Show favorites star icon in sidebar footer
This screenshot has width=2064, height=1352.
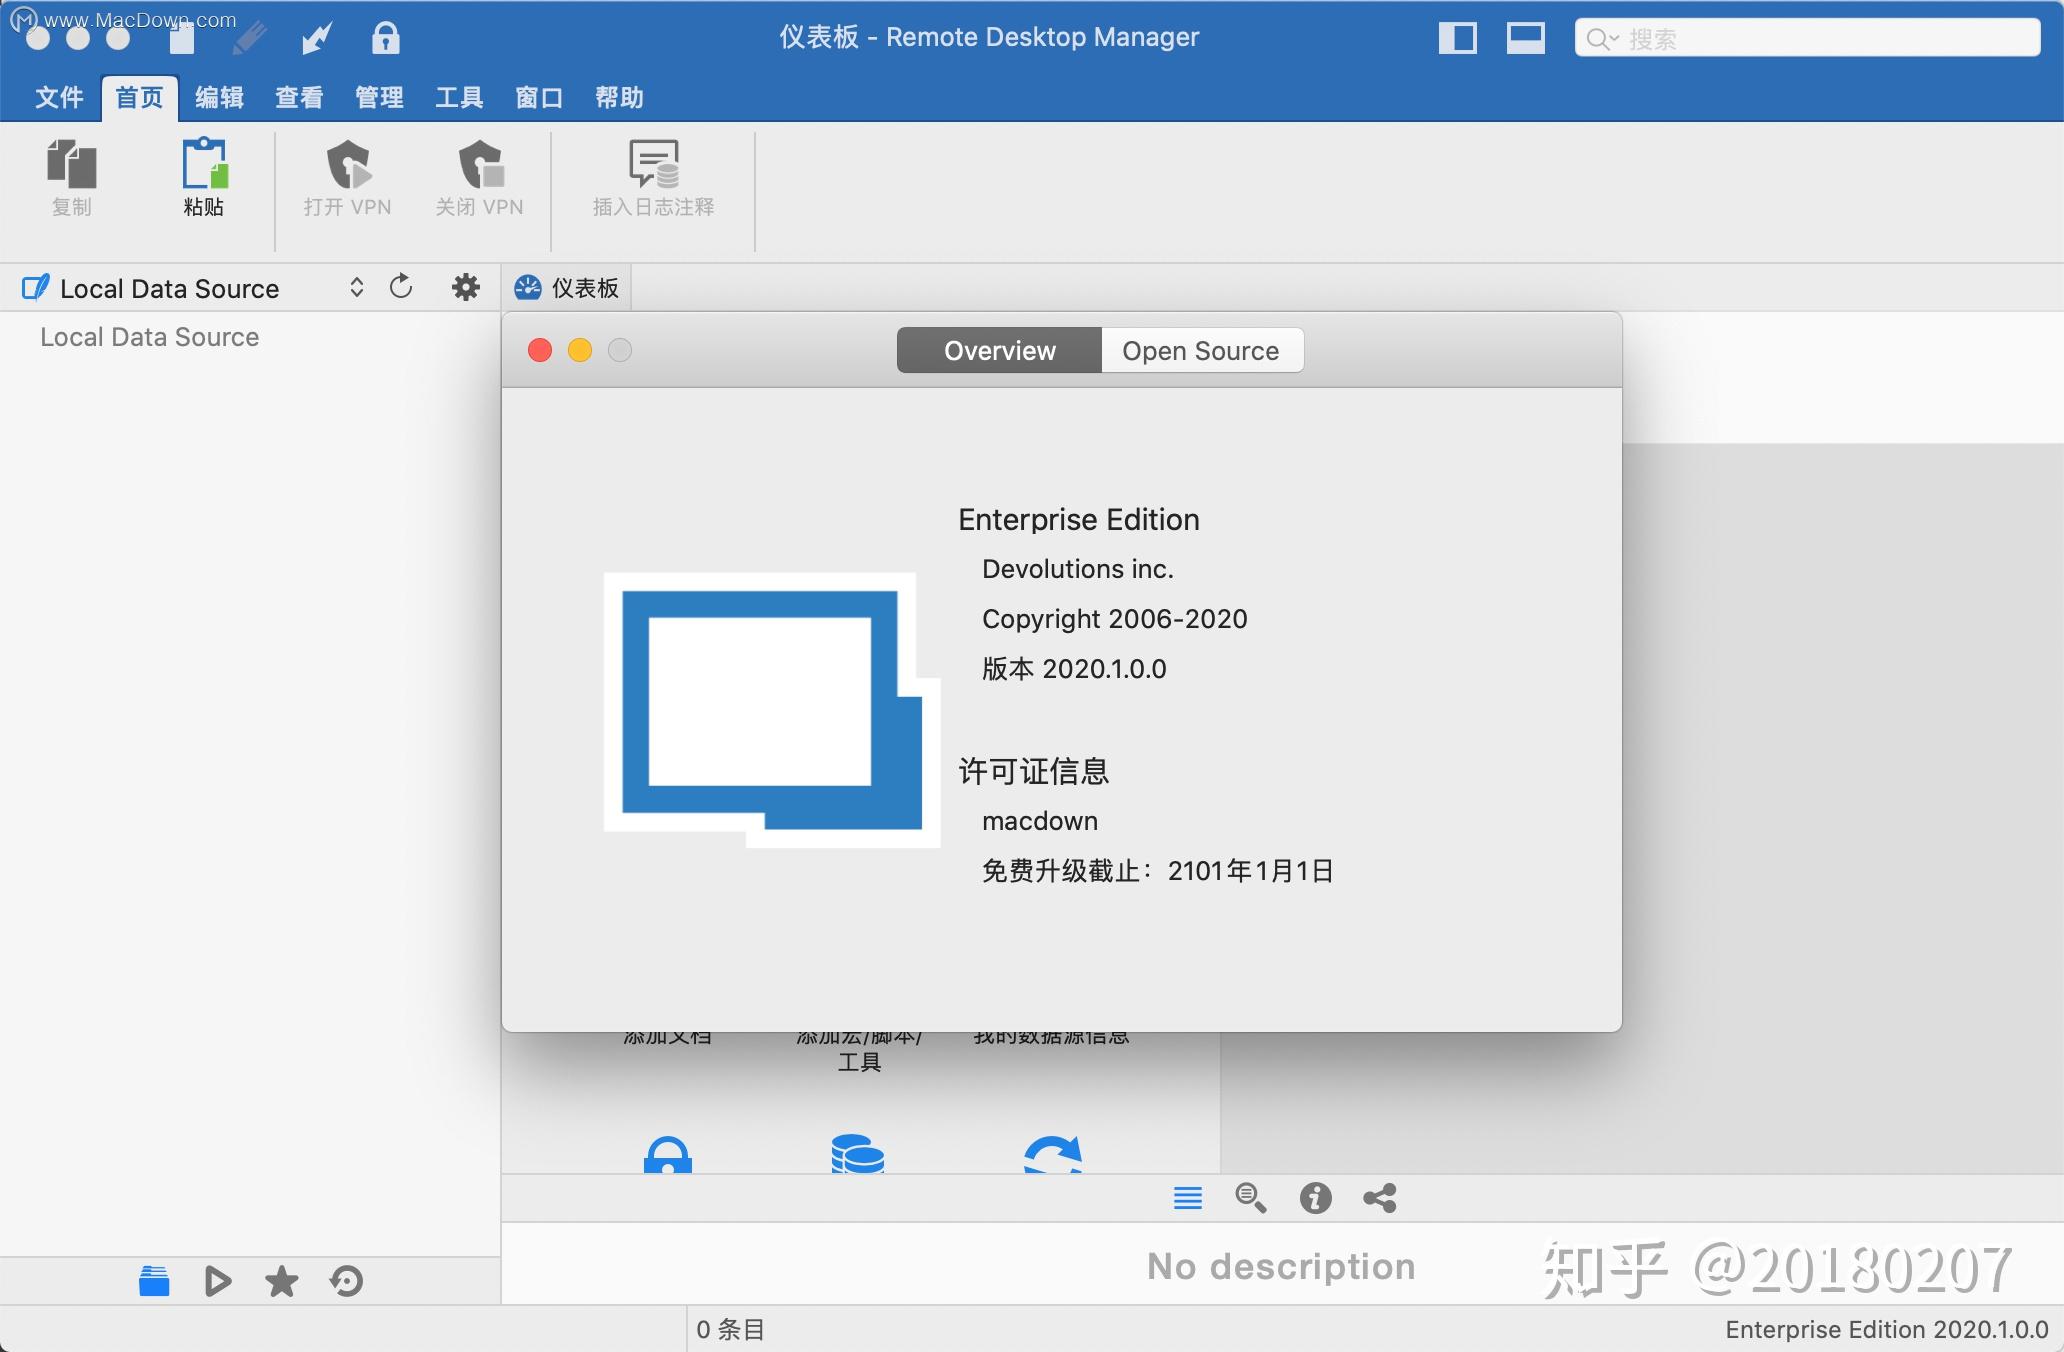pyautogui.click(x=281, y=1281)
